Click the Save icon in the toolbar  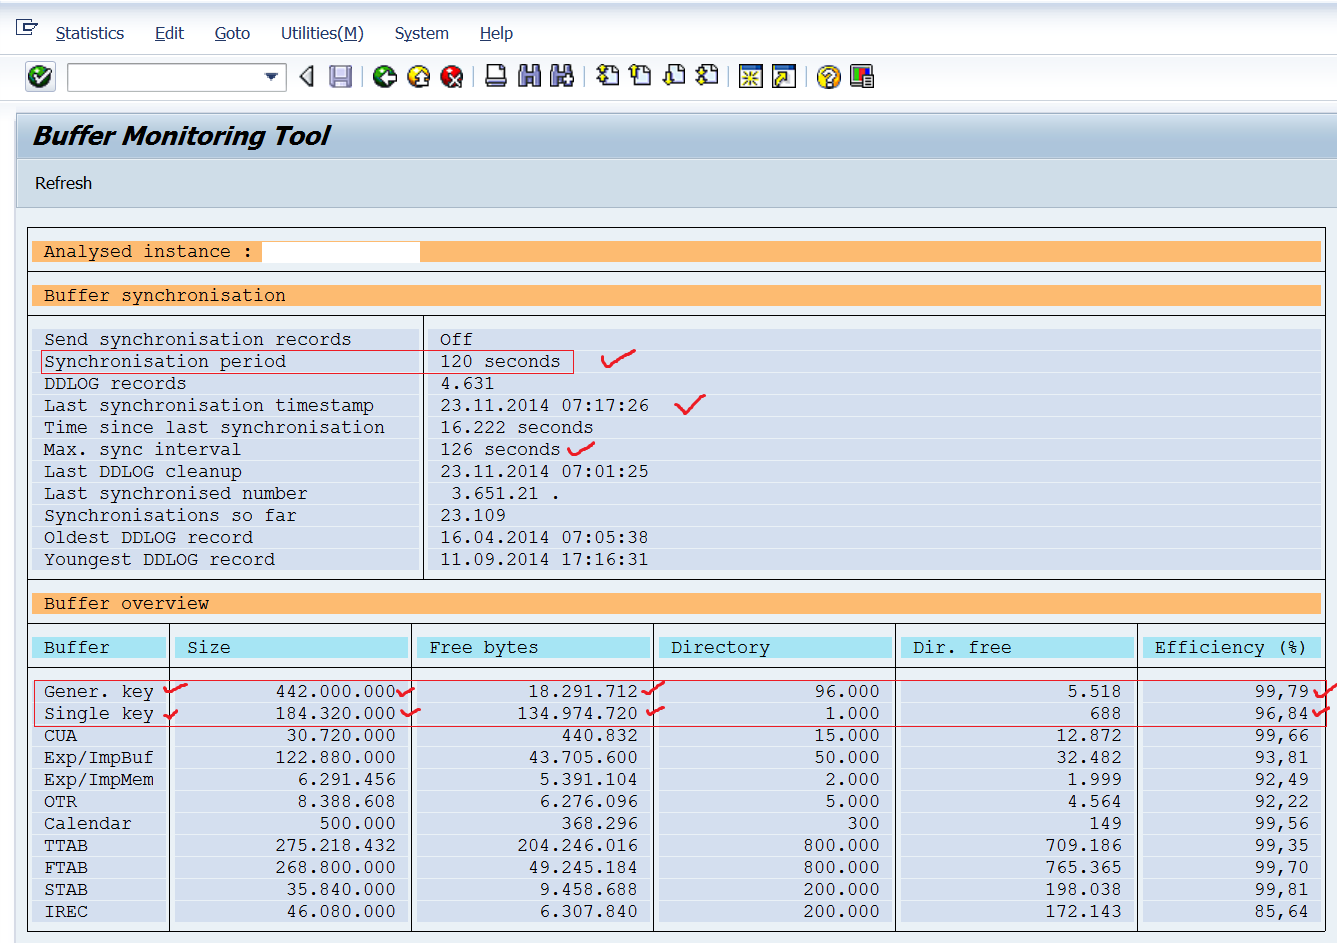(340, 76)
